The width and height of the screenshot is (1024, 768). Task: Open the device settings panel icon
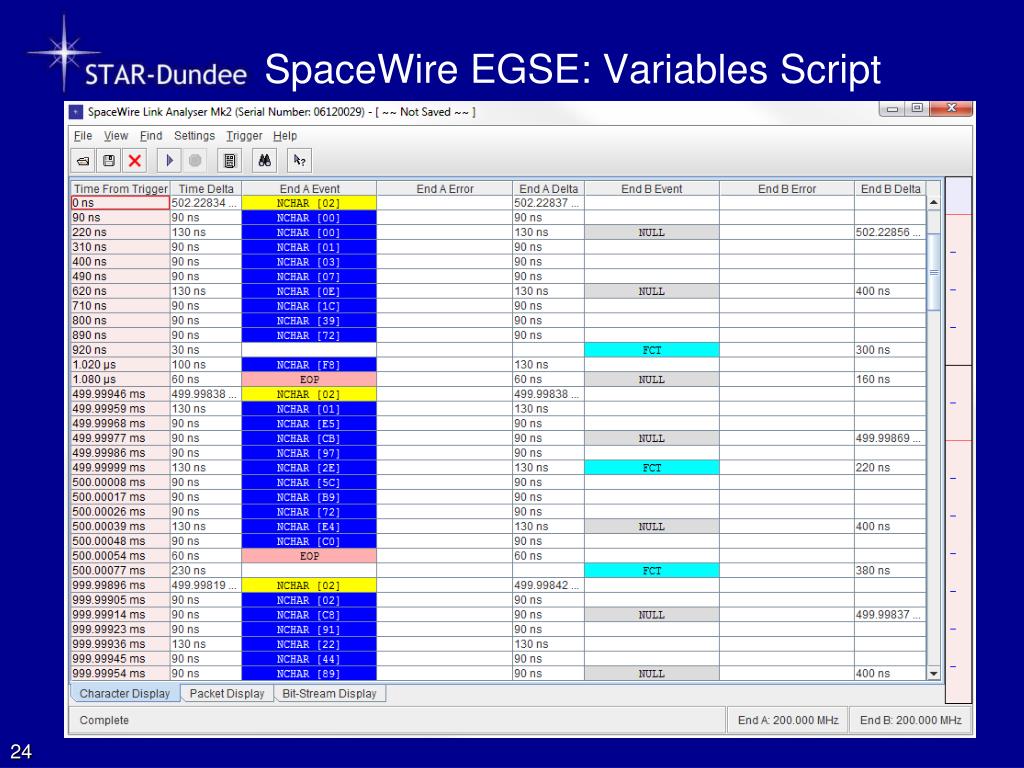pyautogui.click(x=230, y=161)
